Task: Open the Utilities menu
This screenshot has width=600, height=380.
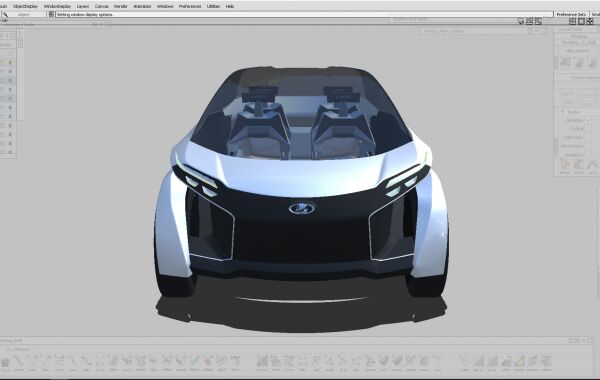Action: [x=213, y=6]
